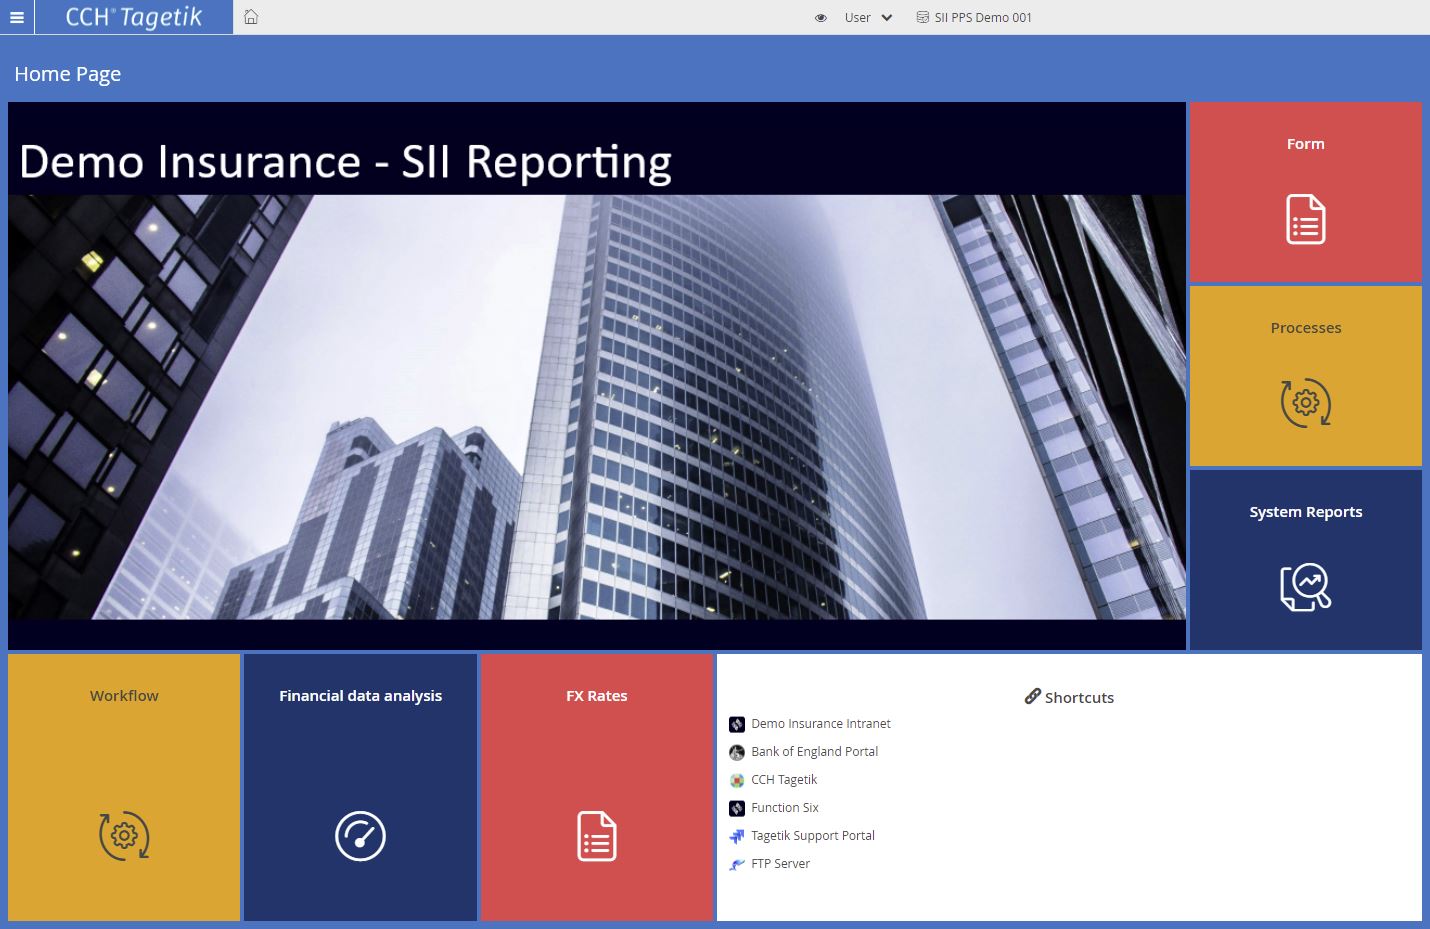Image resolution: width=1430 pixels, height=929 pixels.
Task: Click the home icon in the top bar
Action: click(x=251, y=17)
